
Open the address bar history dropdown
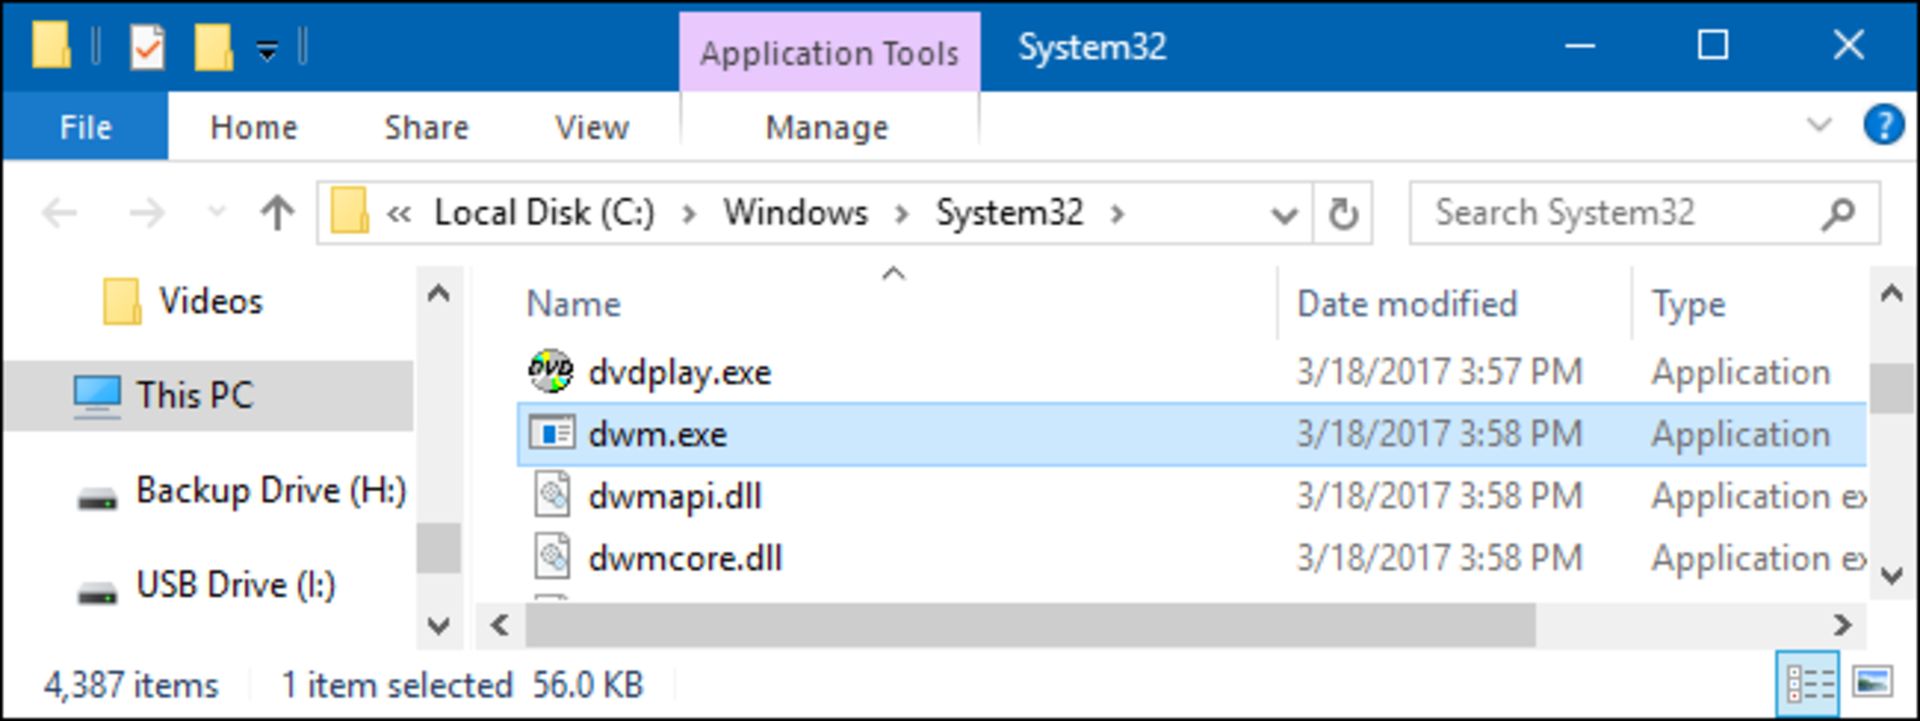point(1284,214)
